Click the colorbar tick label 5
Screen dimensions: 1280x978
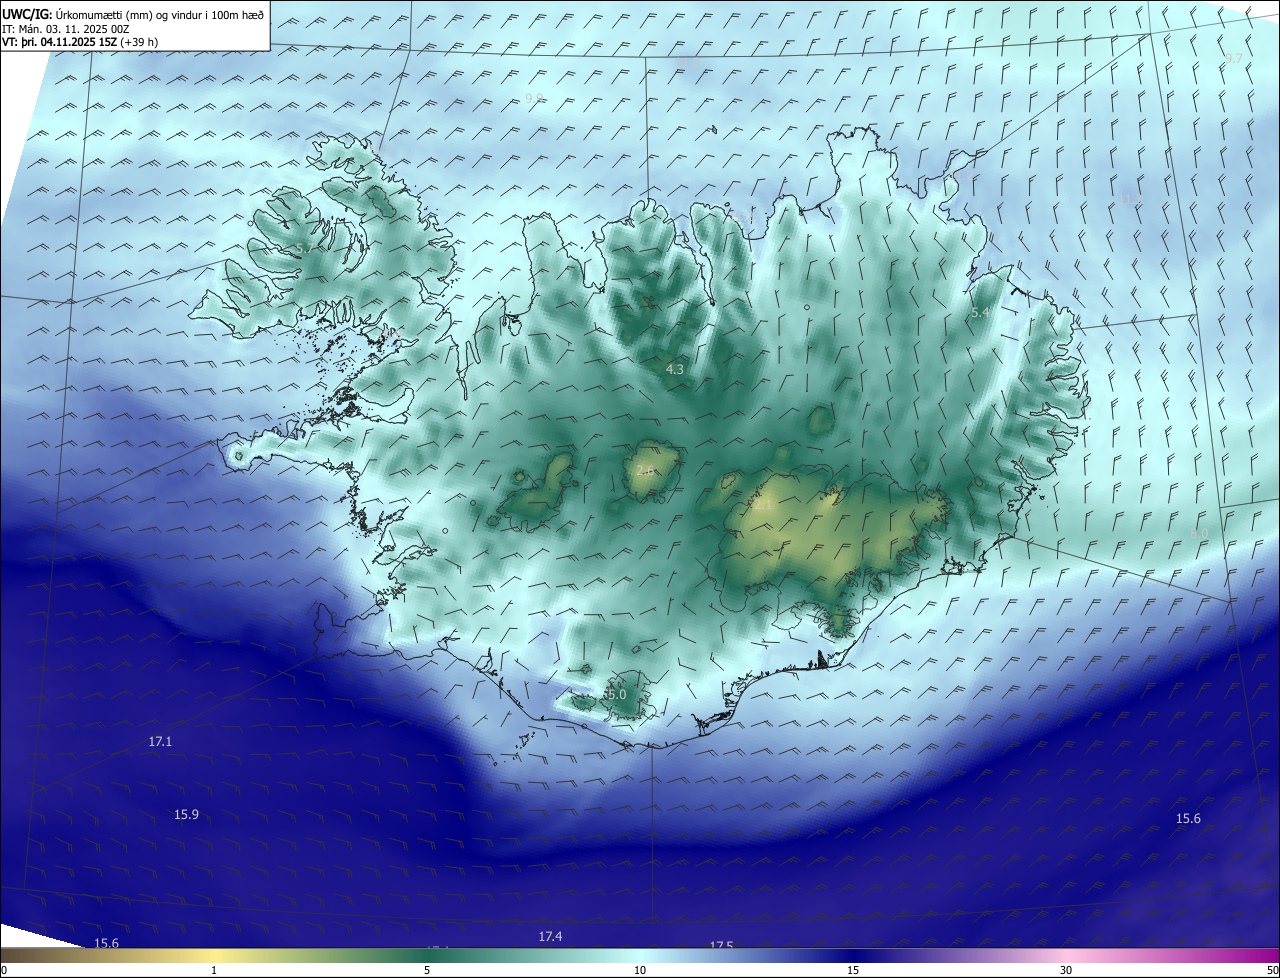pyautogui.click(x=427, y=970)
